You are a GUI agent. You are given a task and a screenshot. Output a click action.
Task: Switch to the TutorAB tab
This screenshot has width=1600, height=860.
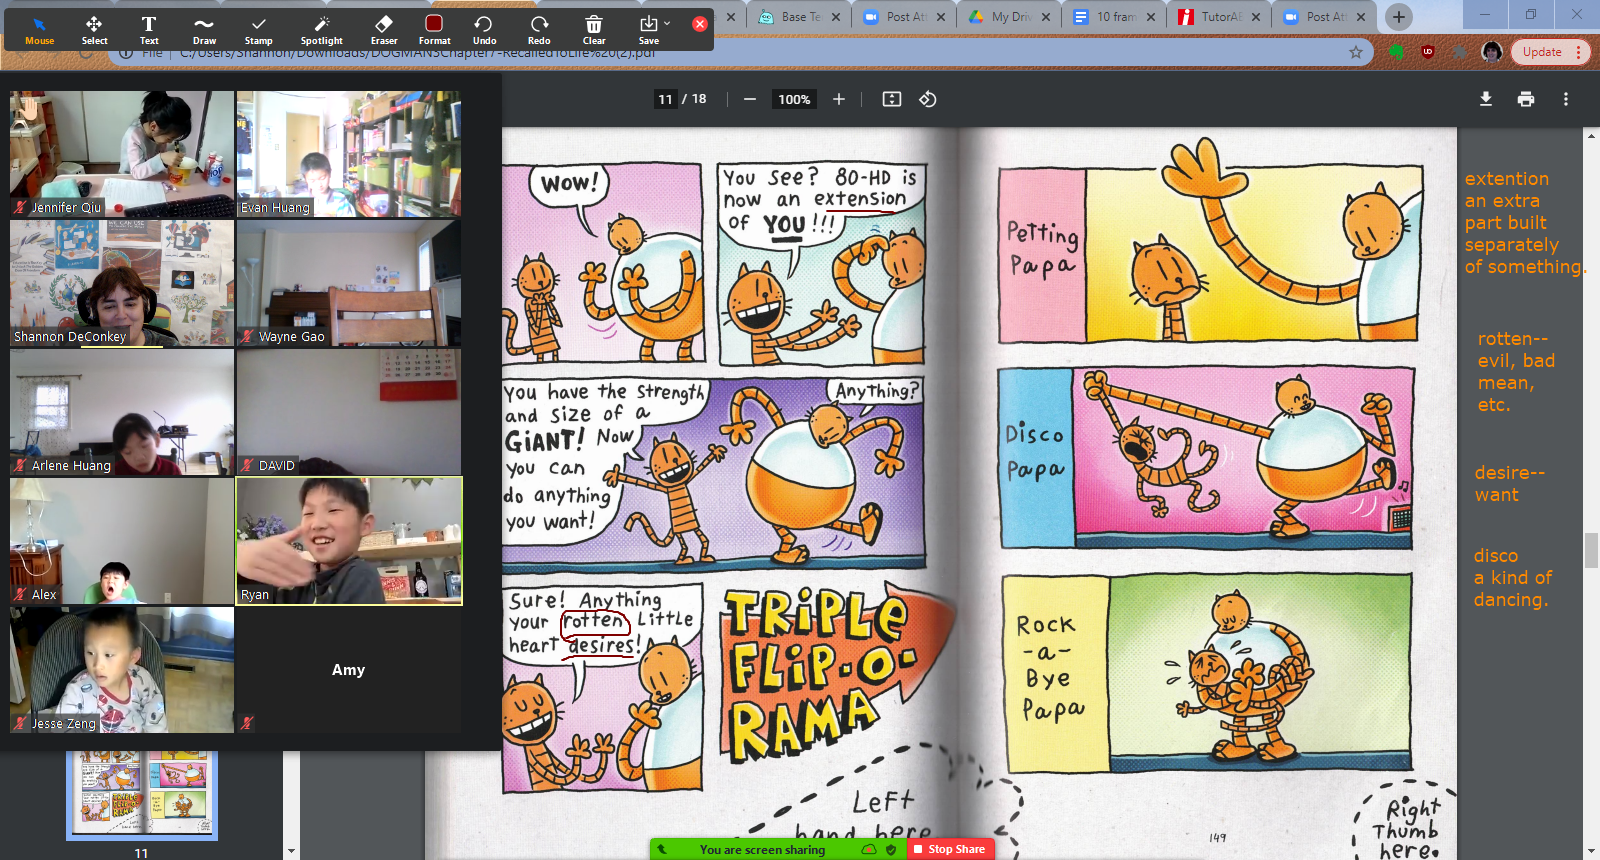tap(1220, 16)
